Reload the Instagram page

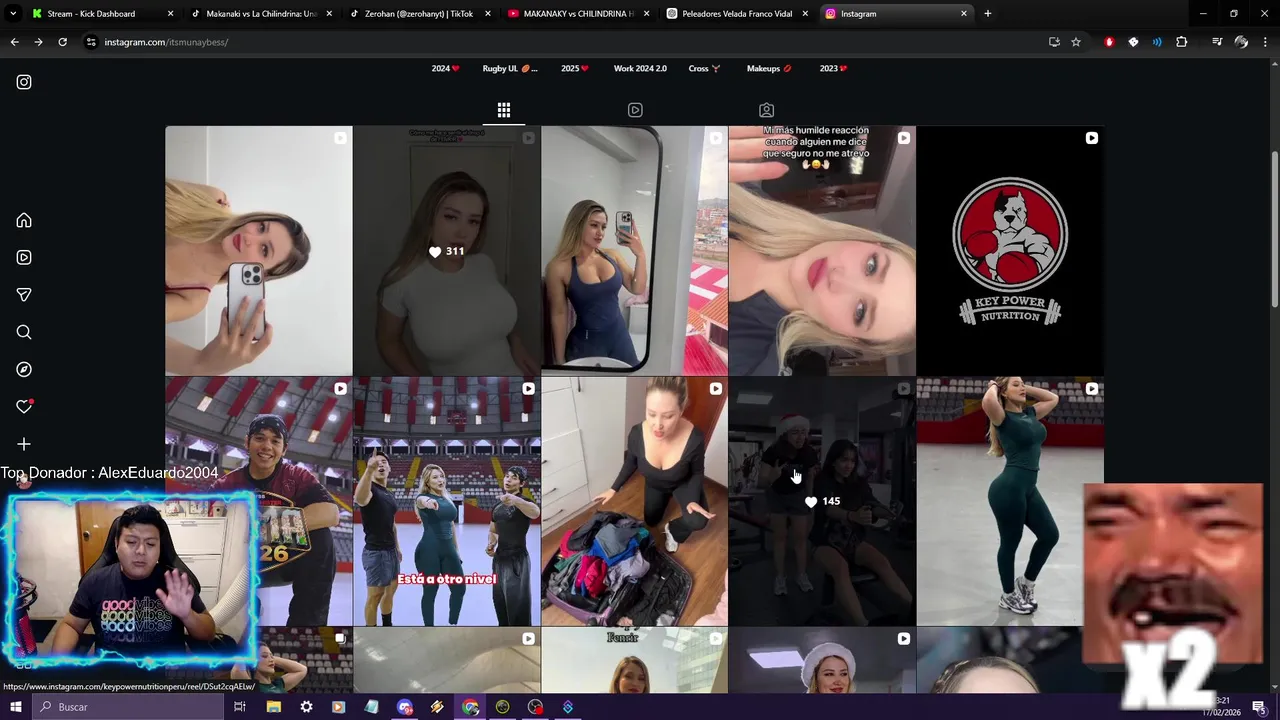62,42
